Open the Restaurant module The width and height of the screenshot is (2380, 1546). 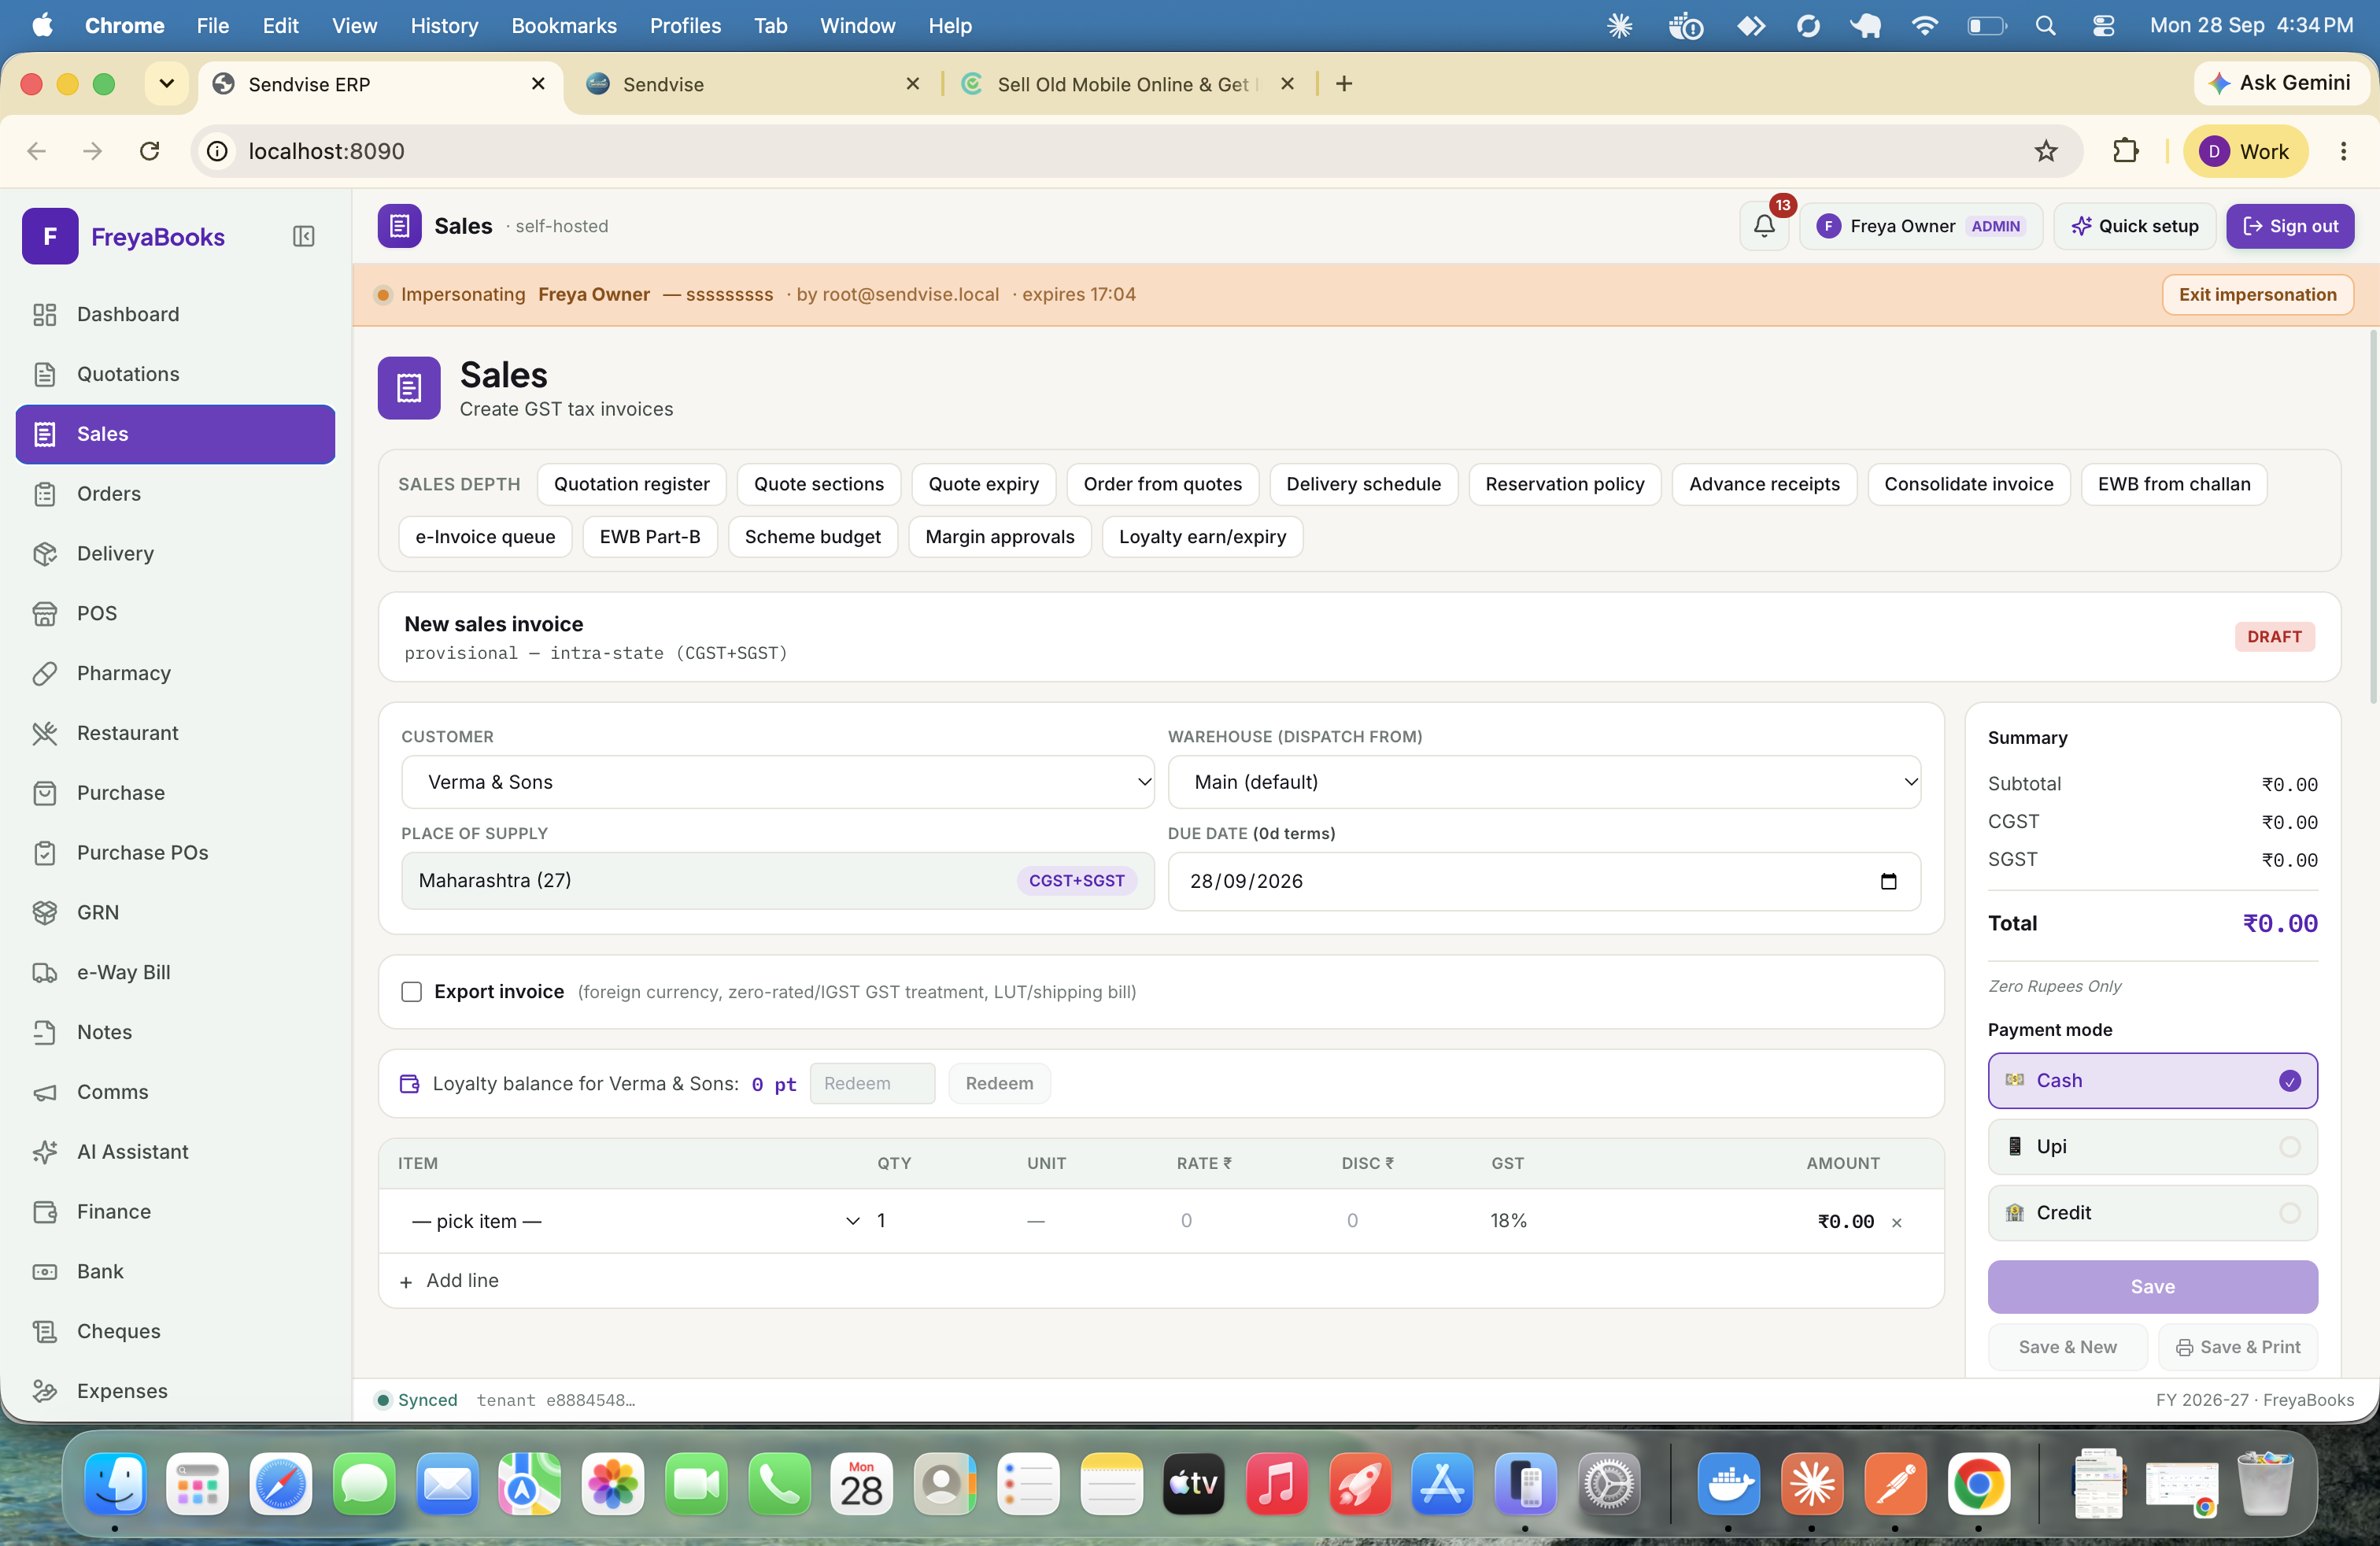pos(176,733)
